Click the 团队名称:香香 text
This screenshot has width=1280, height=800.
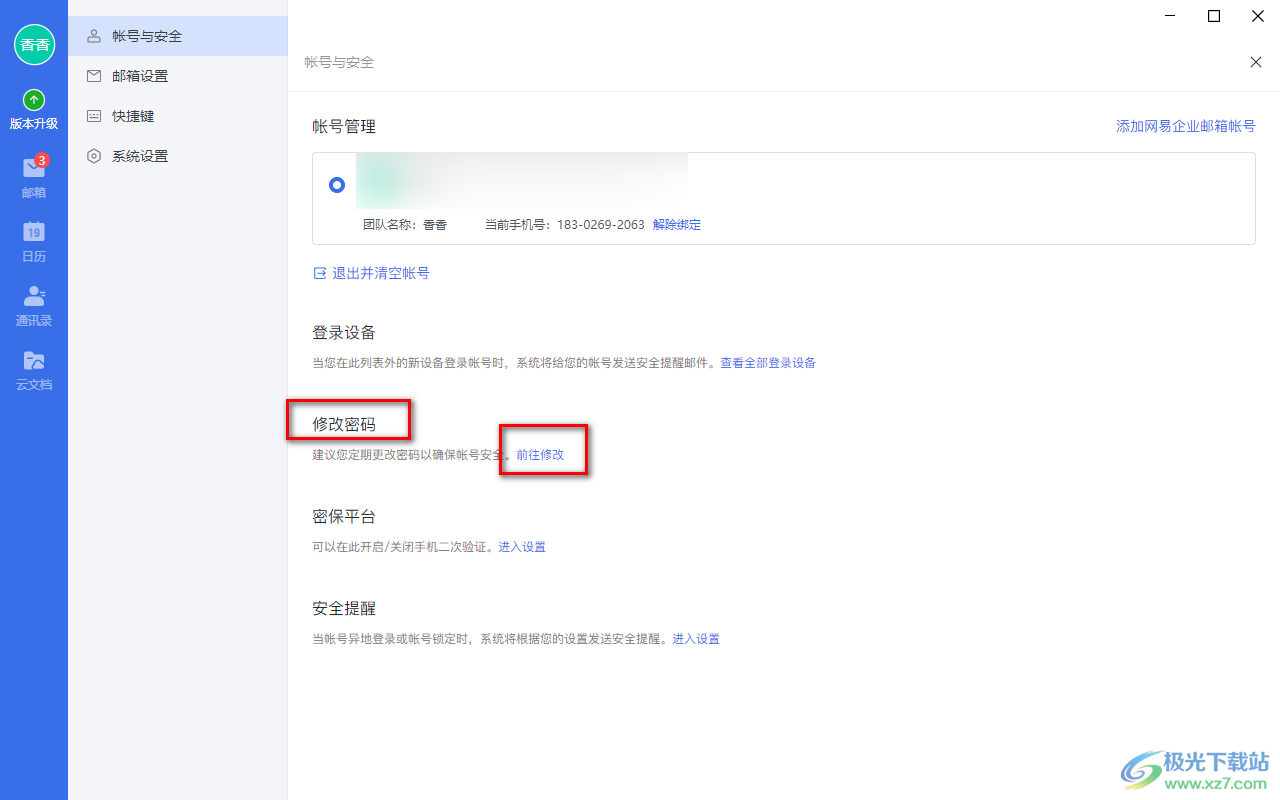pos(405,225)
